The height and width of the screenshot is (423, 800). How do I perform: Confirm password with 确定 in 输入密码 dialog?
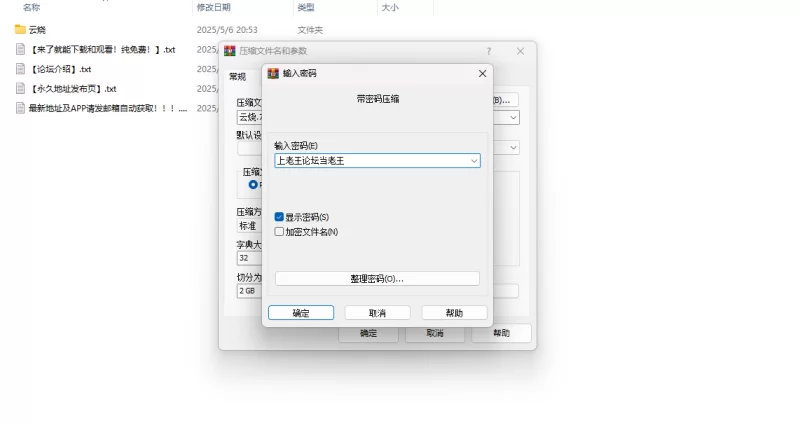click(301, 313)
